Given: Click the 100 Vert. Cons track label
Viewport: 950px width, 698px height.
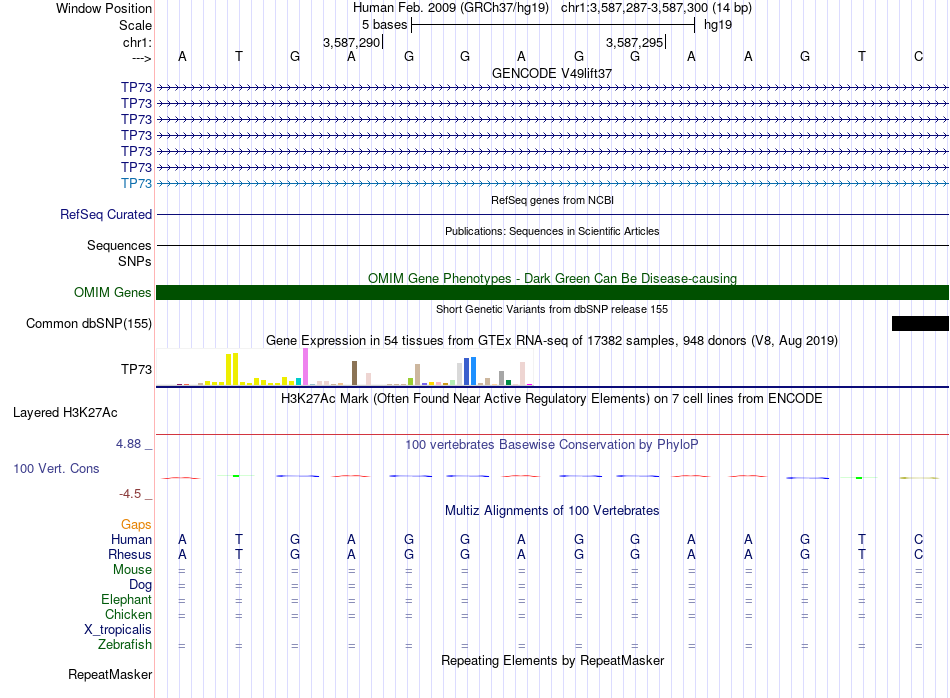Looking at the screenshot, I should (x=56, y=468).
